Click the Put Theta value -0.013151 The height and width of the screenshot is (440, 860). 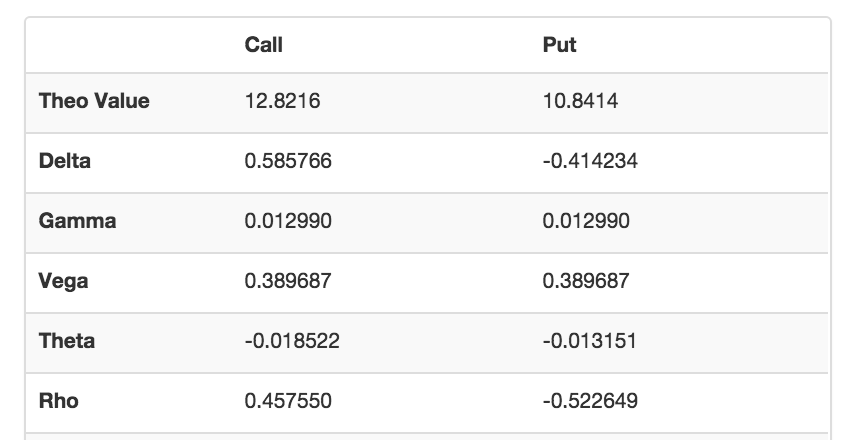pos(590,341)
